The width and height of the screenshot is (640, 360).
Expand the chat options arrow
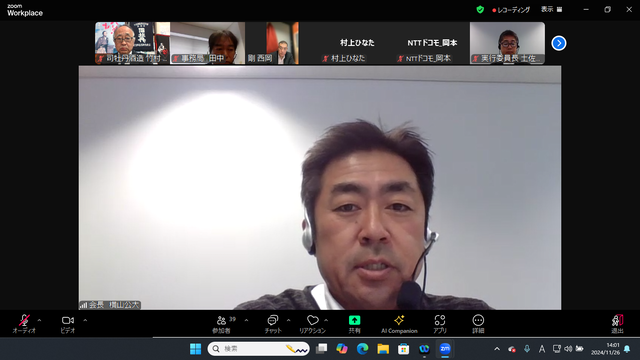coord(289,320)
